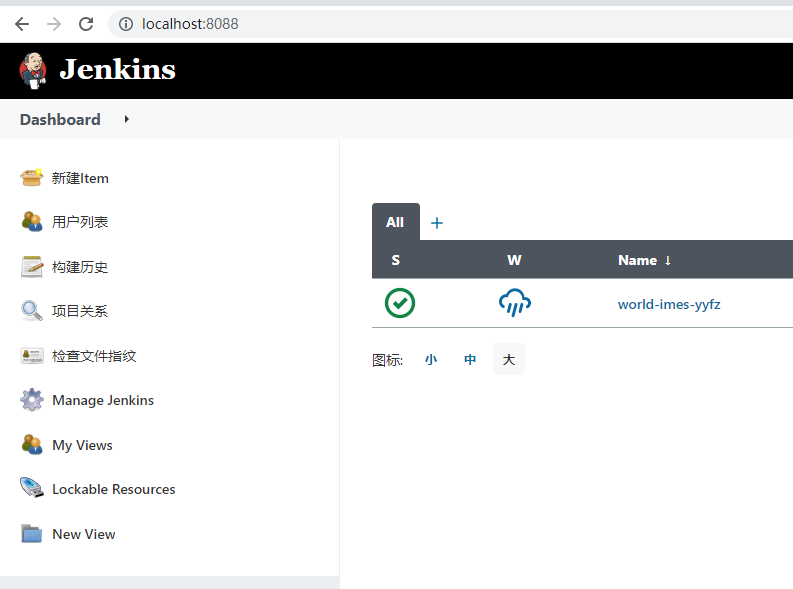793x589 pixels.
Task: Open 新建Item link
Action: click(80, 178)
